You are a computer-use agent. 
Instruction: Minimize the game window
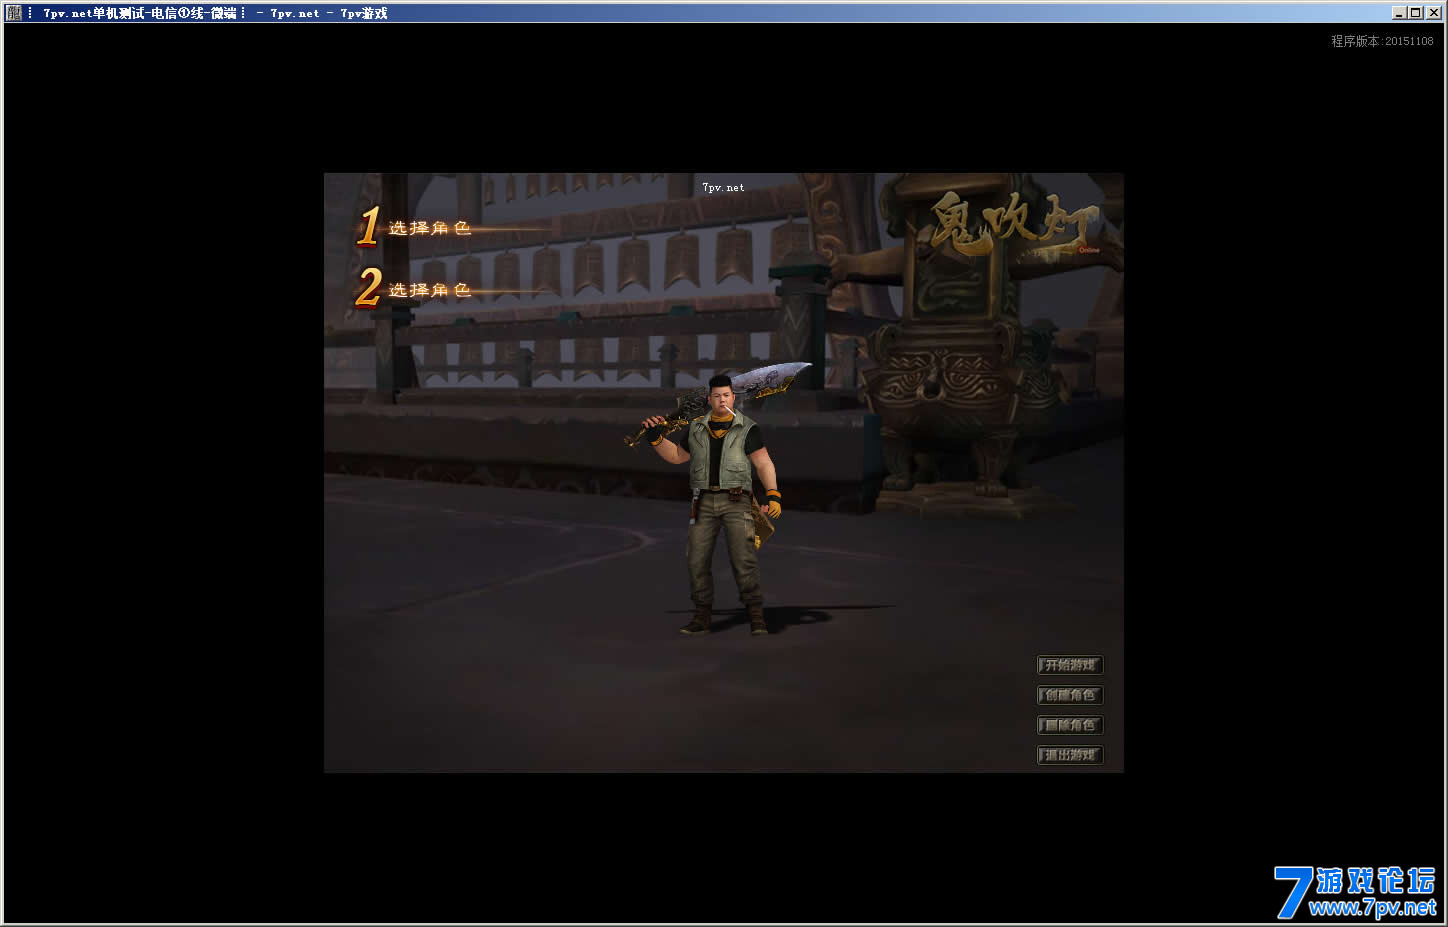pos(1398,13)
